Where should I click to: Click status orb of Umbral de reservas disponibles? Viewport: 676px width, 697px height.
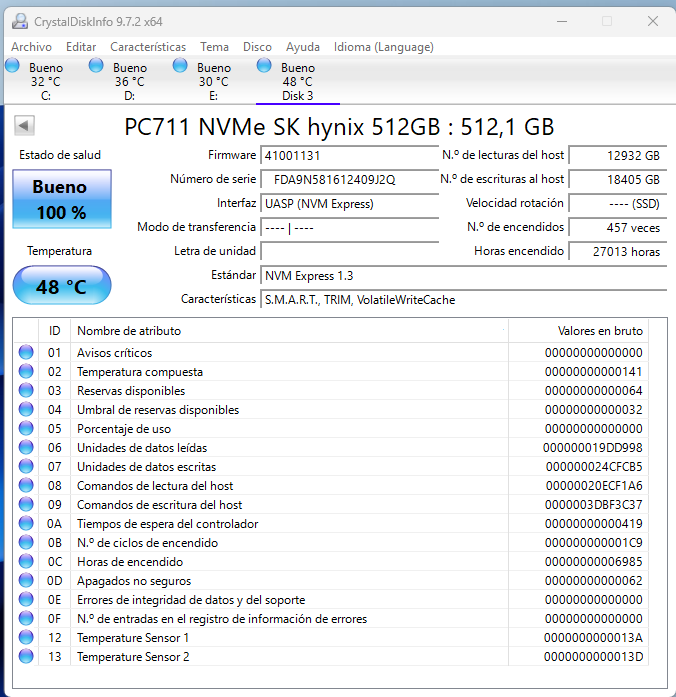(26, 409)
